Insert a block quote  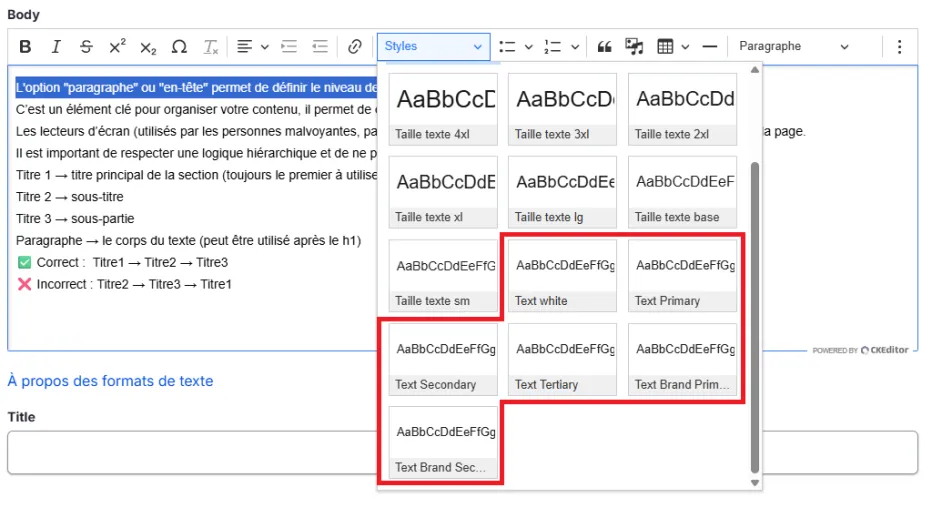pos(604,46)
